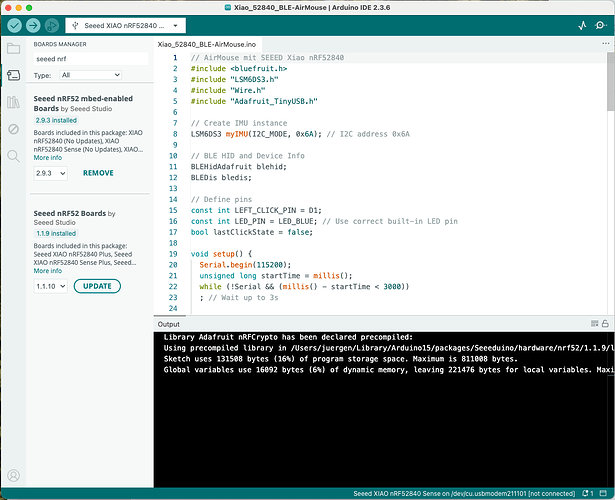
Task: Click board status text in status bar
Action: tap(464, 493)
